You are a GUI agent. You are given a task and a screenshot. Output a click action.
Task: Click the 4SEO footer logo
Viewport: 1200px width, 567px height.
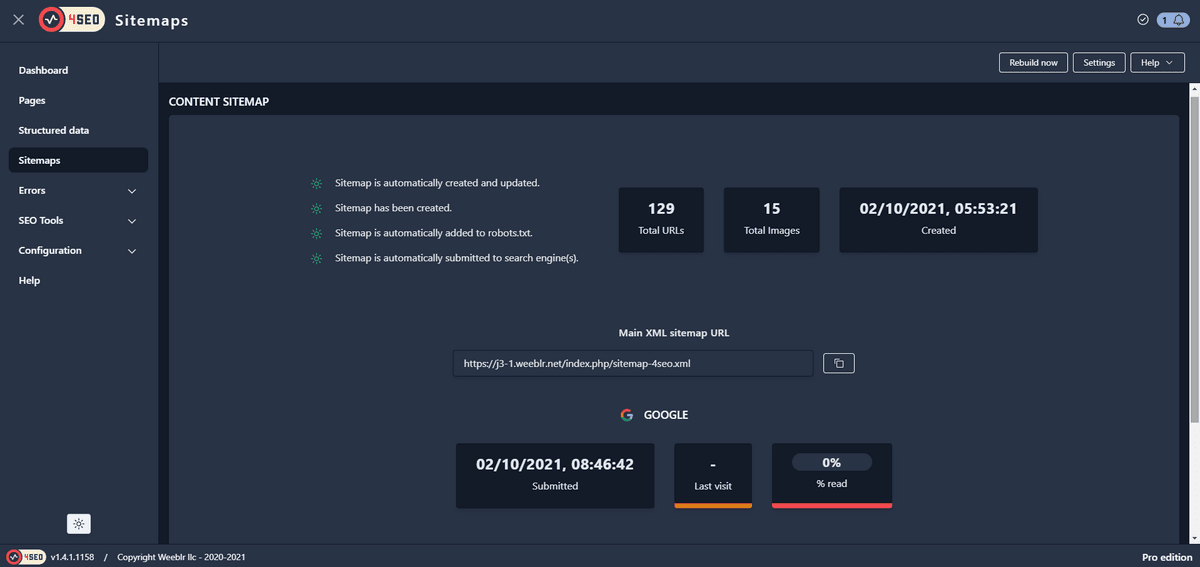click(26, 557)
